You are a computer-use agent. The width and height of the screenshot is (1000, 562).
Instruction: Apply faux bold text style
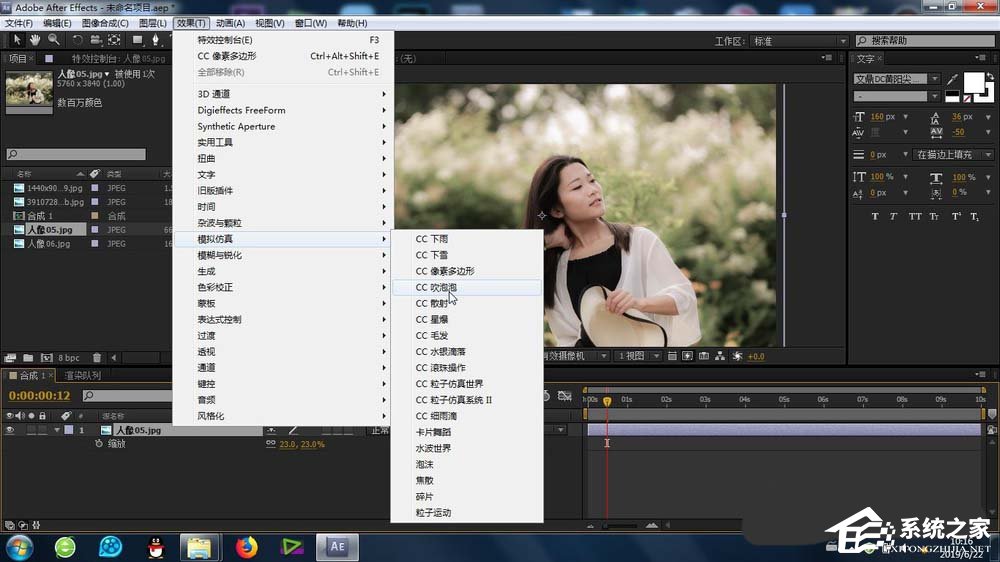875,216
